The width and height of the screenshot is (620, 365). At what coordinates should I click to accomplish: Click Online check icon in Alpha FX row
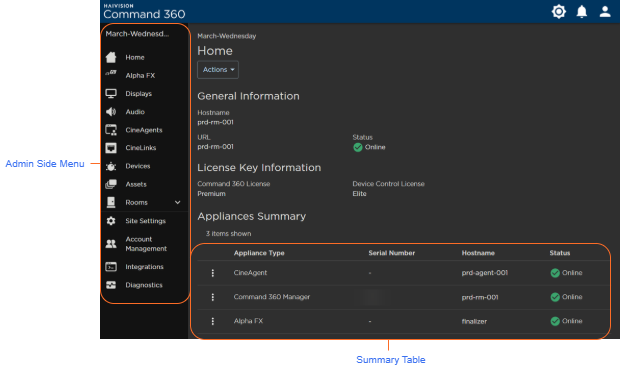coord(555,321)
